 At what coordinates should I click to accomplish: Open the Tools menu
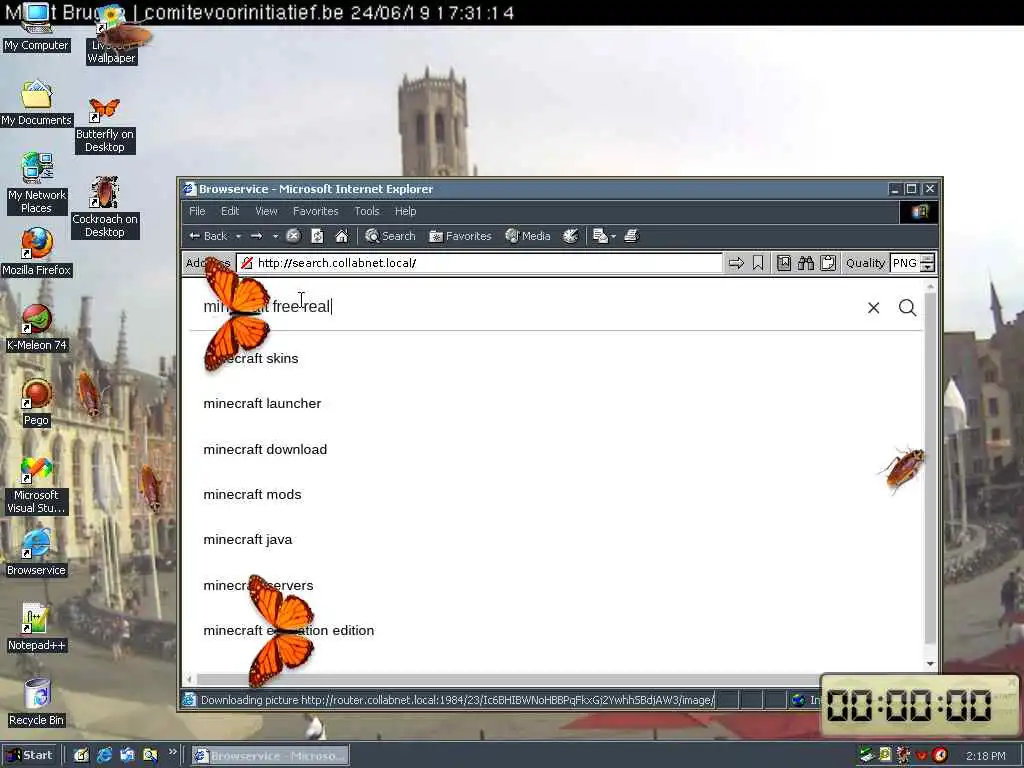tap(366, 211)
